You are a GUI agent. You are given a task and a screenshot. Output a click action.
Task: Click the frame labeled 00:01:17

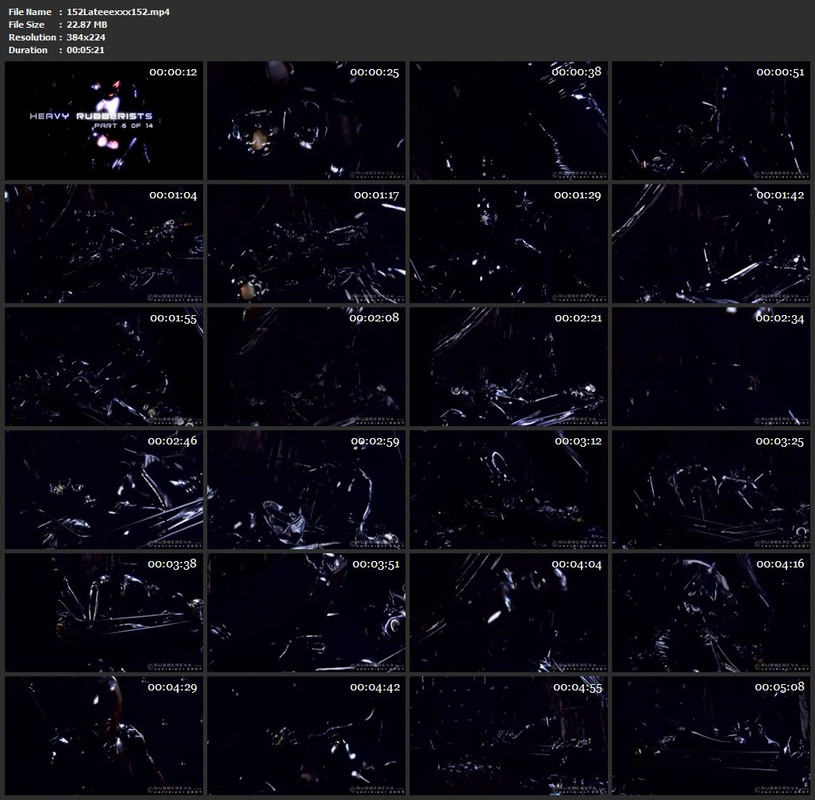(x=306, y=243)
